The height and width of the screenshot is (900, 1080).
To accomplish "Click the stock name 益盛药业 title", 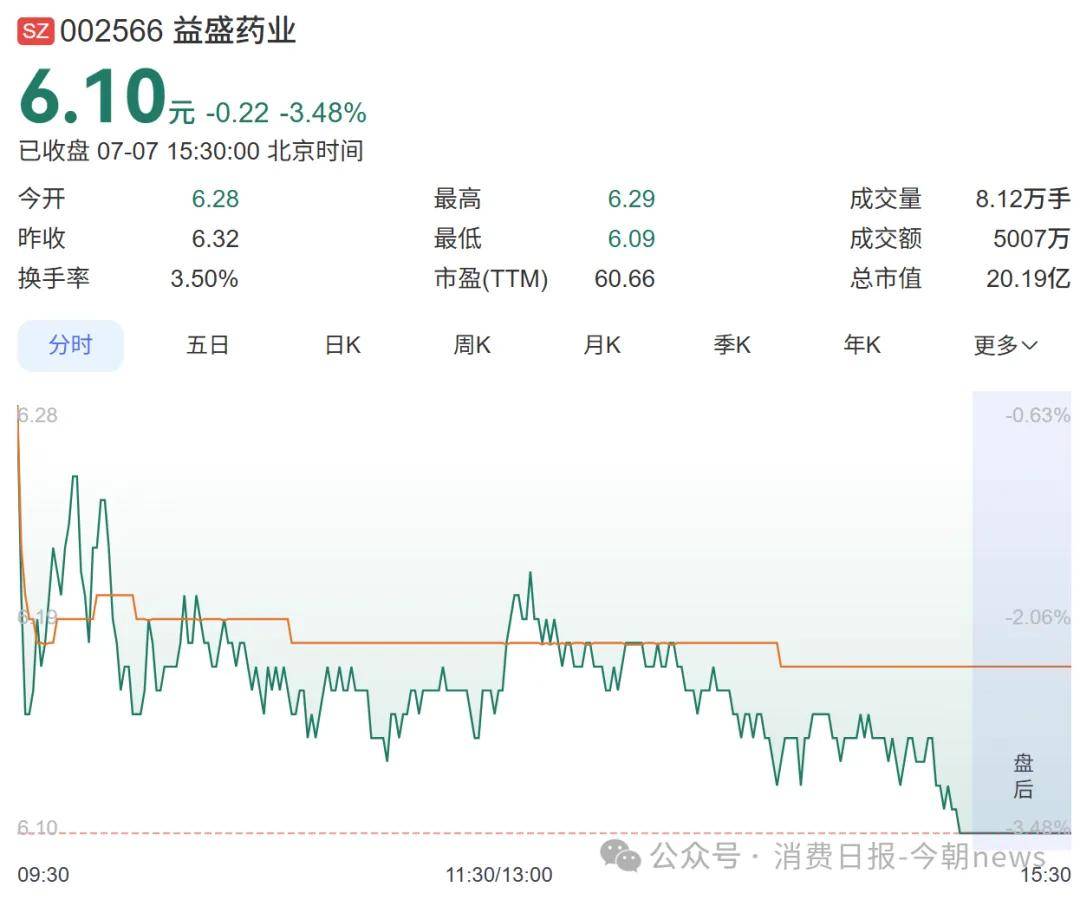I will click(234, 31).
